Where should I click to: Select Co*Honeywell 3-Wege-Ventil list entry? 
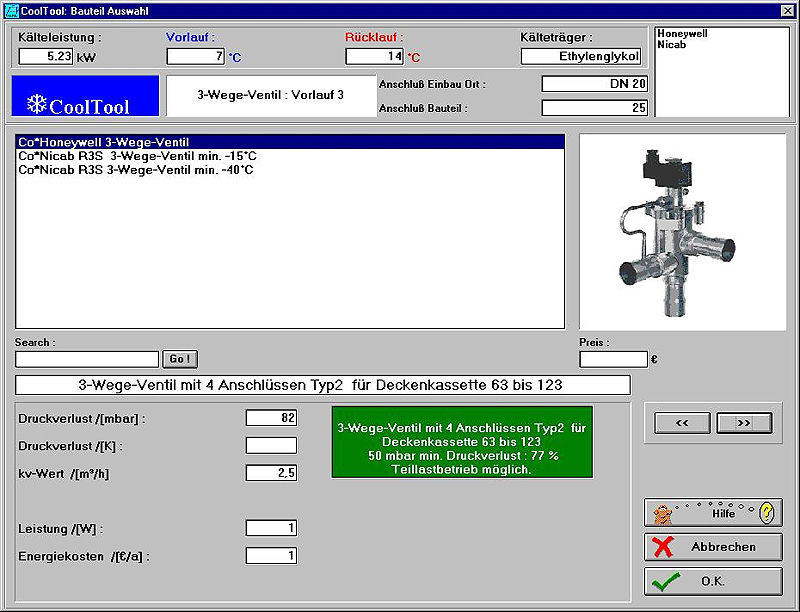(104, 143)
